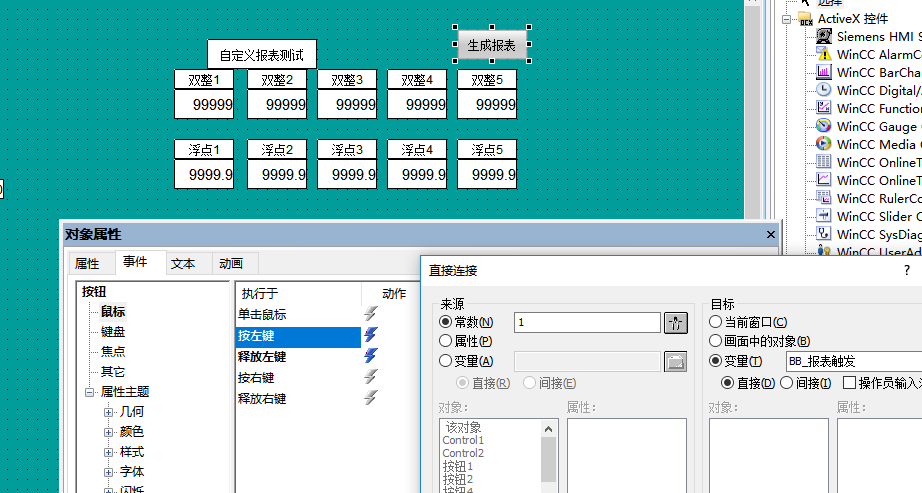
Task: Switch to the 属性 tab
Action: 88,264
